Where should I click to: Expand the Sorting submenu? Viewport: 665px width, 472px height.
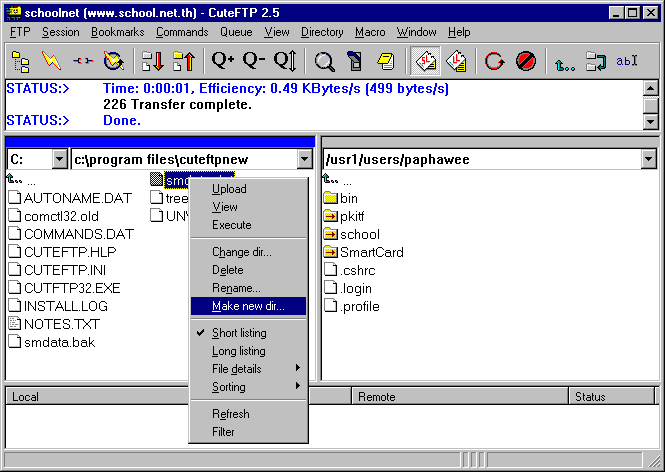[248, 387]
